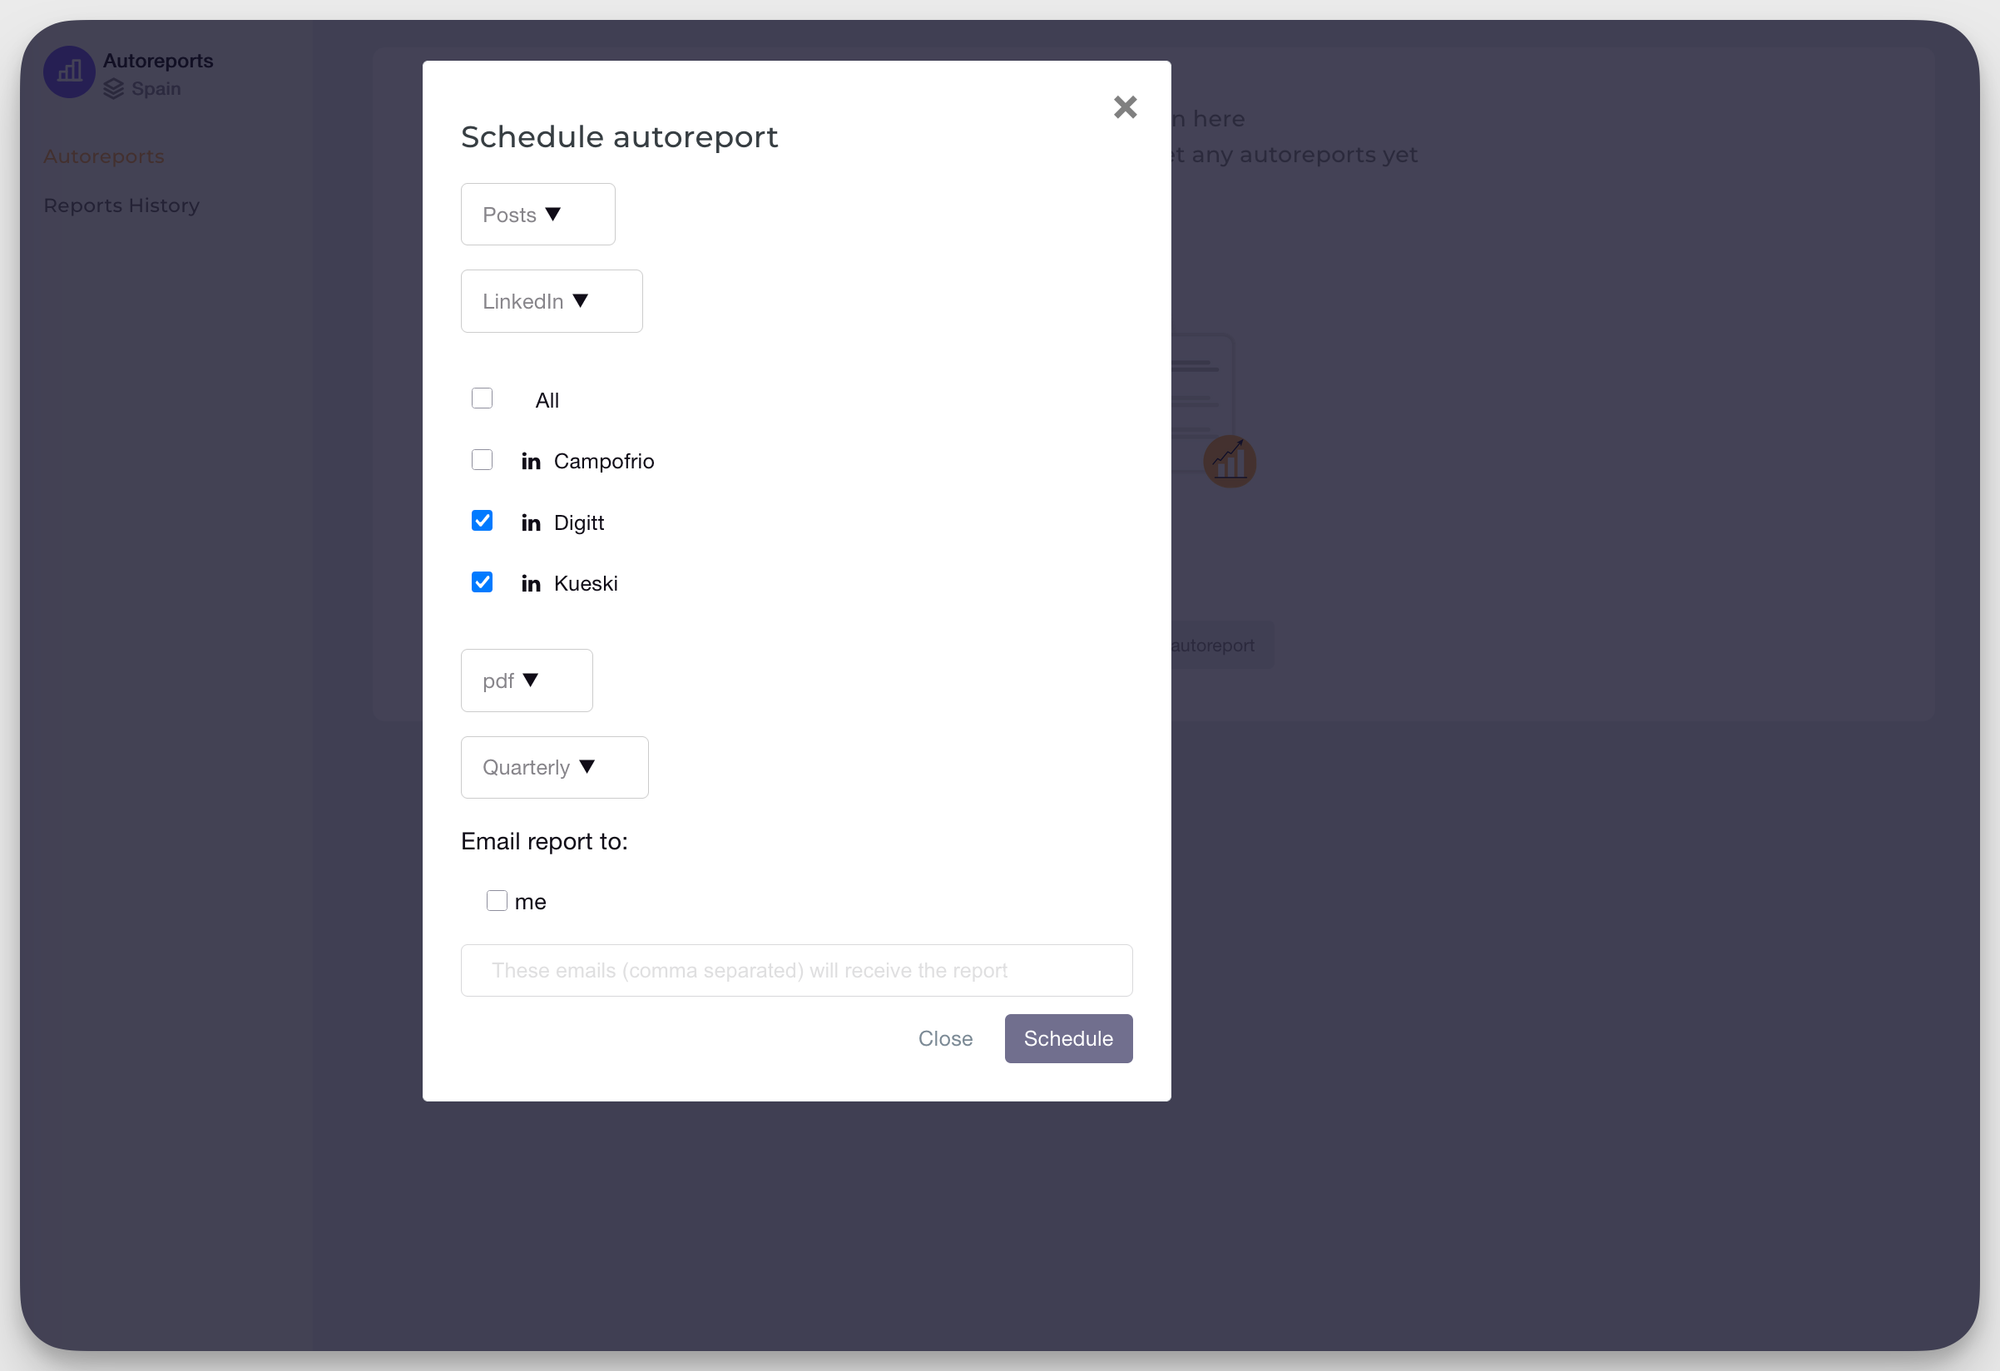The height and width of the screenshot is (1371, 2000).
Task: Click the X icon to dismiss the dialog
Action: point(1124,107)
